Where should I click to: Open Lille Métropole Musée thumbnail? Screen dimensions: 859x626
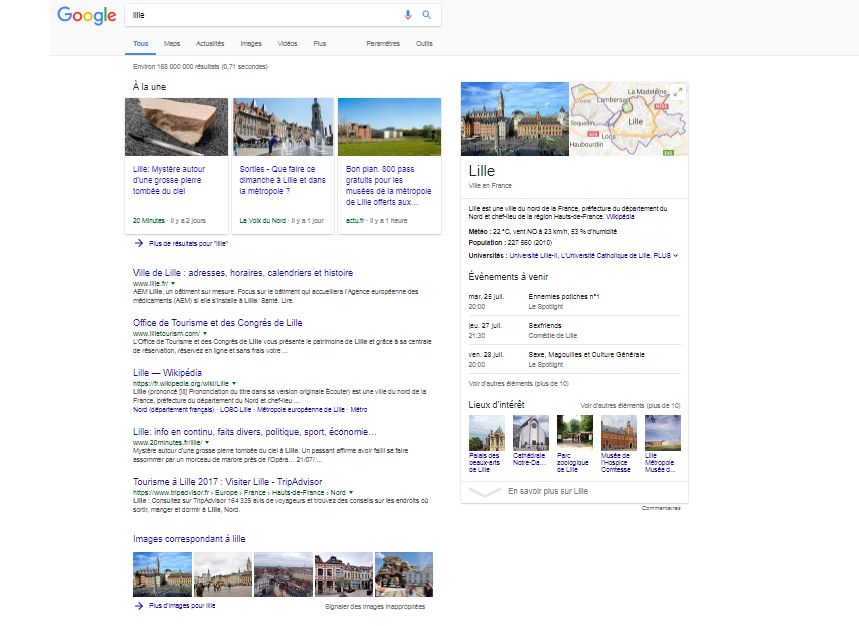coord(663,433)
